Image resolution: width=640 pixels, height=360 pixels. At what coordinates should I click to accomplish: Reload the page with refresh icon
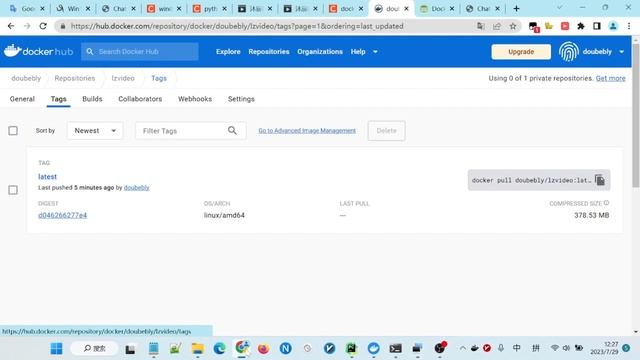coord(43,26)
